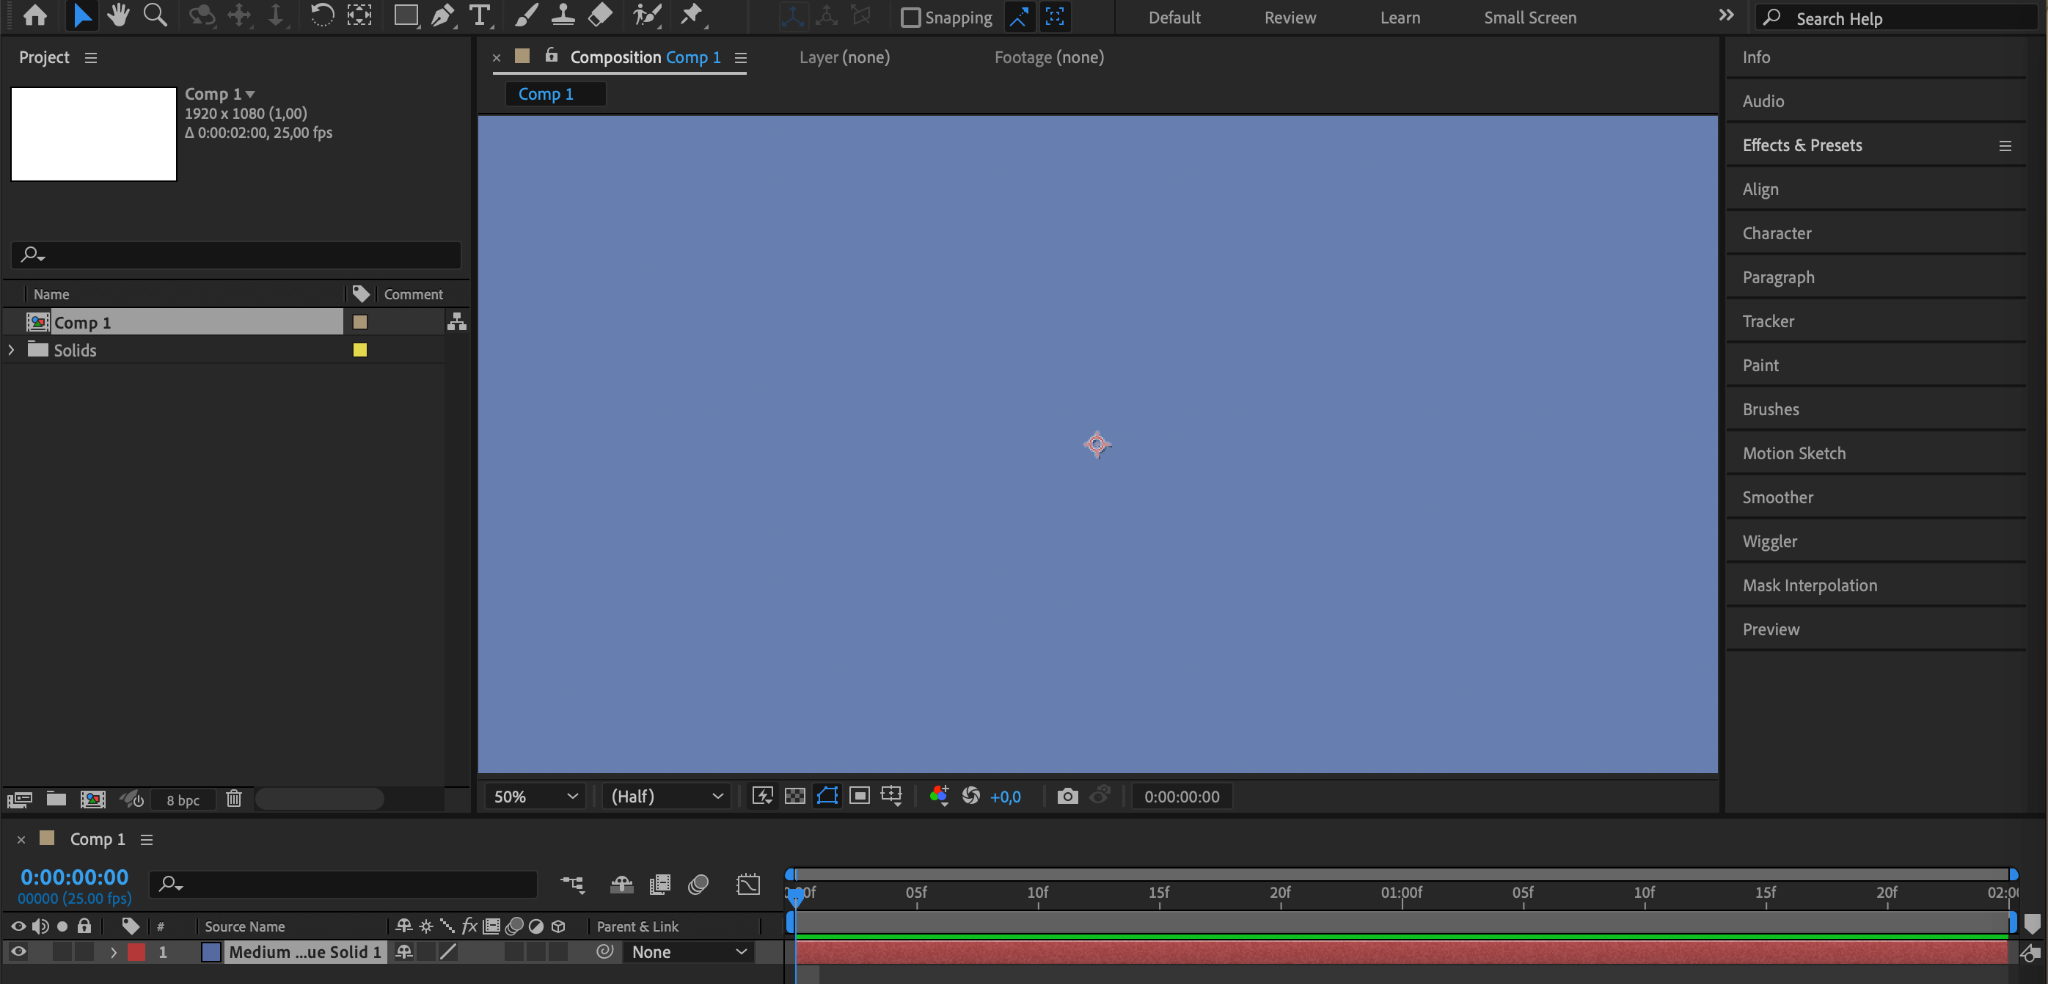
Task: Select the Selection arrow tool
Action: pos(82,16)
